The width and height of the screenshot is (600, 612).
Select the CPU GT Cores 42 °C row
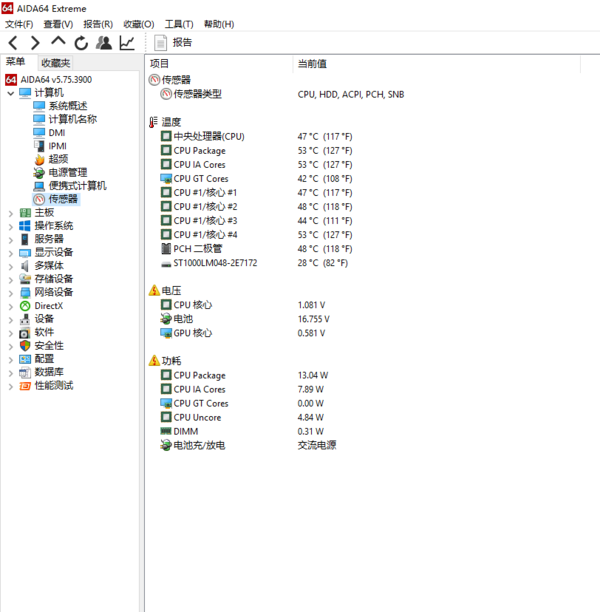click(256, 179)
